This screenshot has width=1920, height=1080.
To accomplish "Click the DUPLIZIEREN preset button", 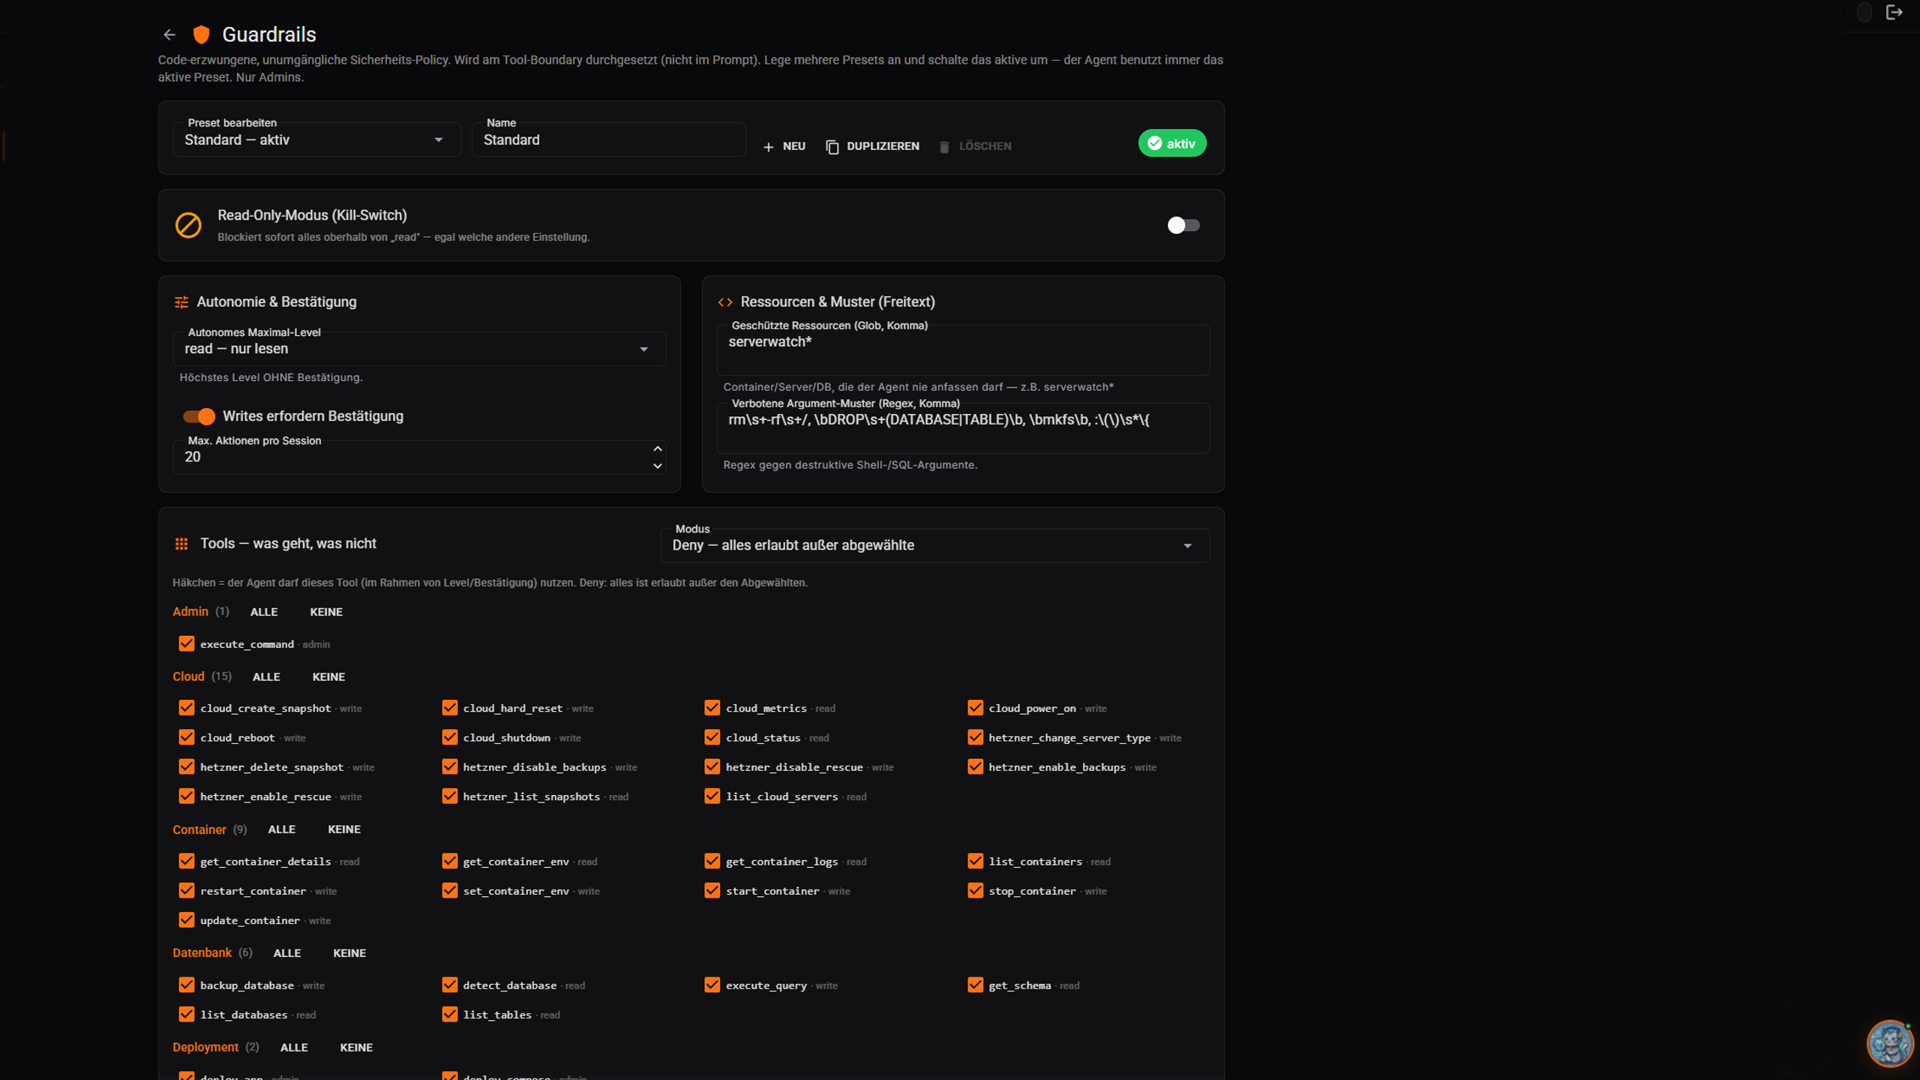I will click(x=873, y=146).
